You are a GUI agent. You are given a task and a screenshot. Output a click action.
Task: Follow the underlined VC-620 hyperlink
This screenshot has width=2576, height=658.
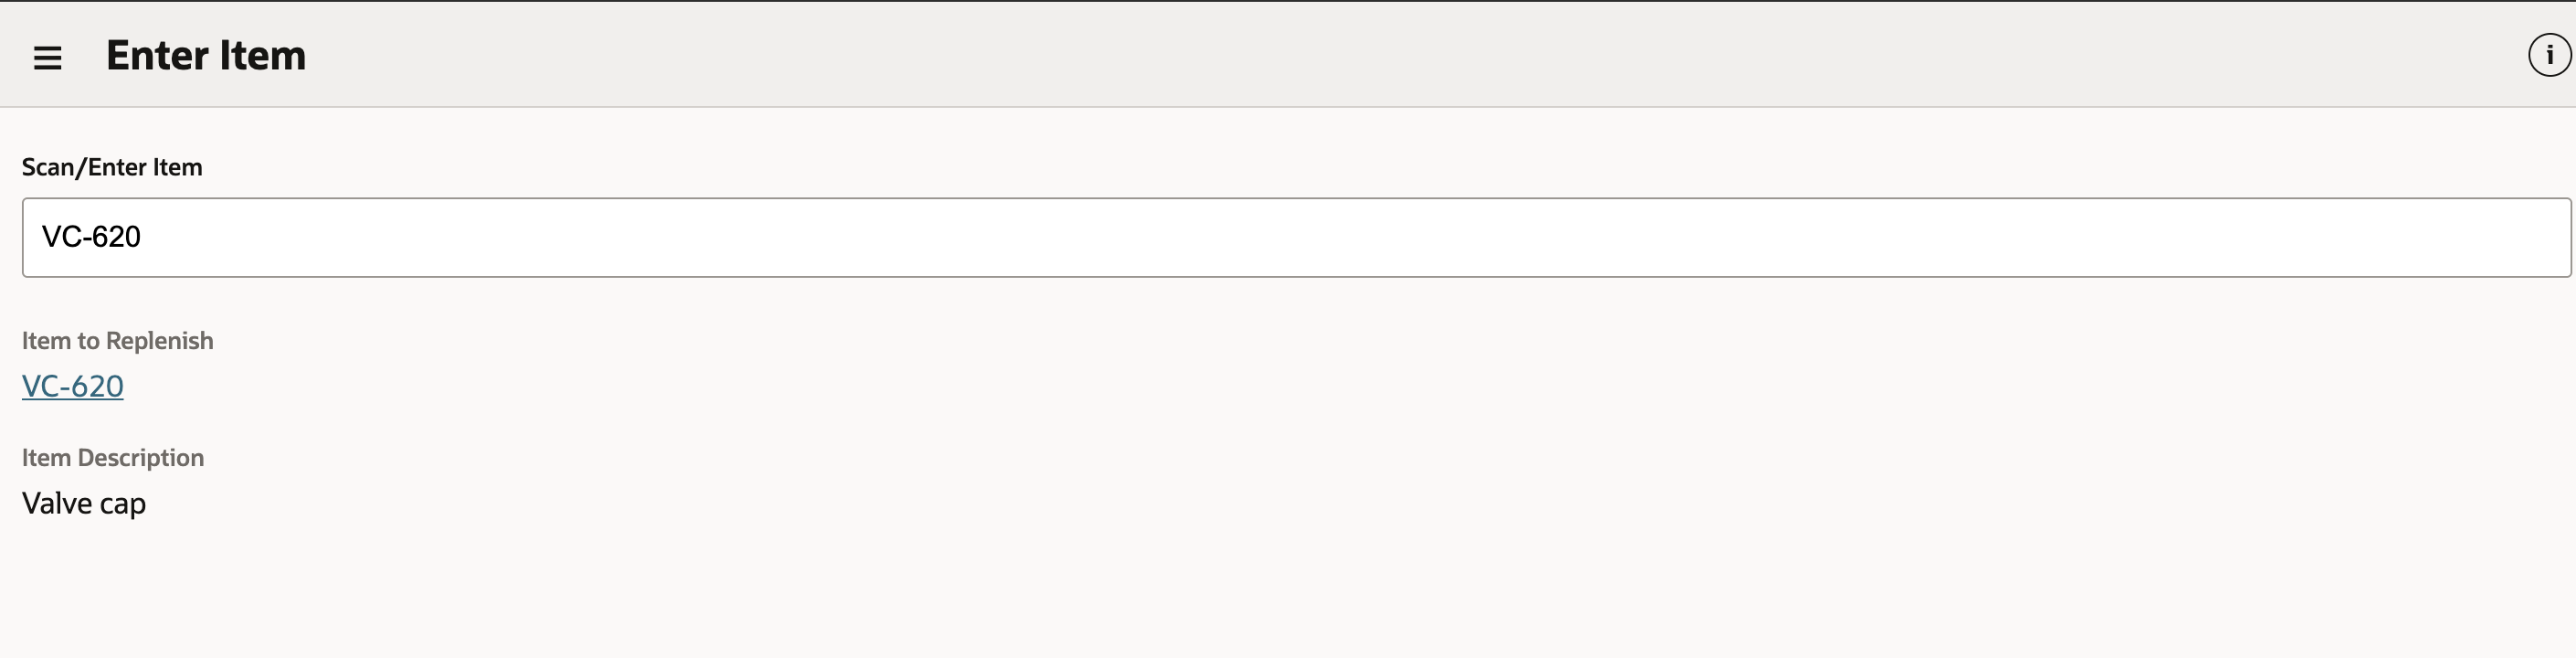click(x=73, y=386)
